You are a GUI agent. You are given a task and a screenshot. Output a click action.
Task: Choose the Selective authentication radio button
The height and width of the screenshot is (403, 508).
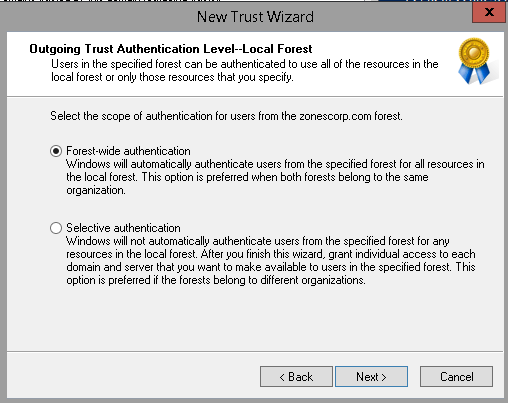click(x=56, y=228)
